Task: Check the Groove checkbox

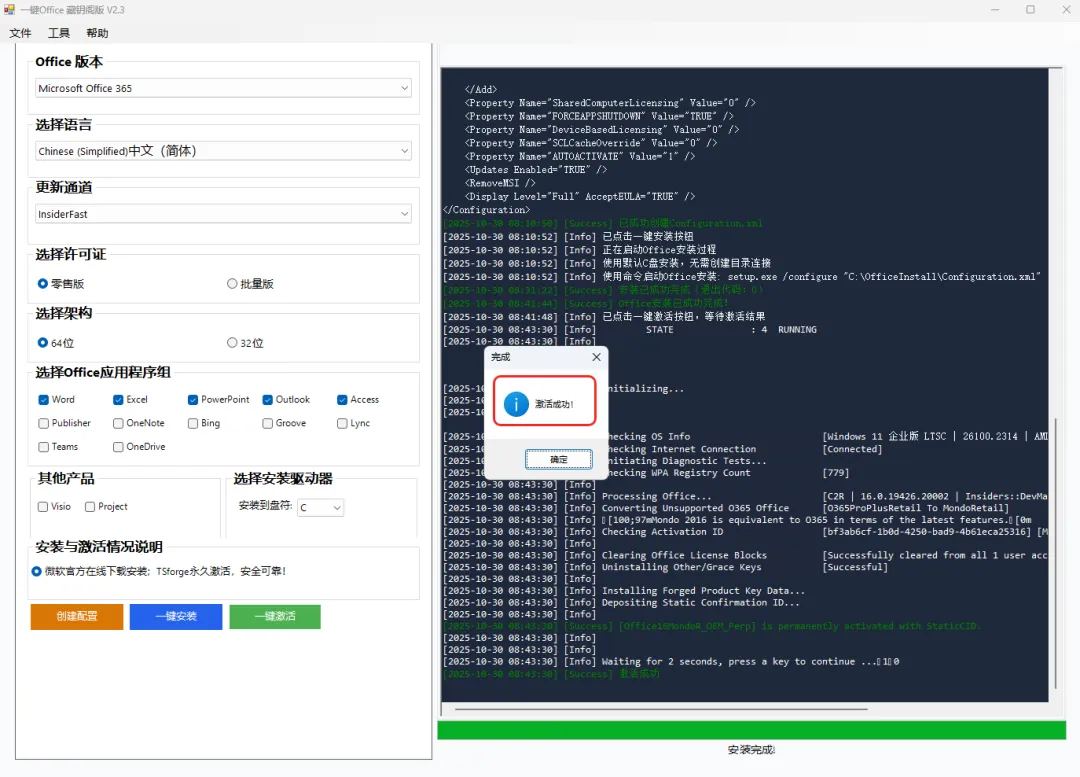Action: coord(267,423)
